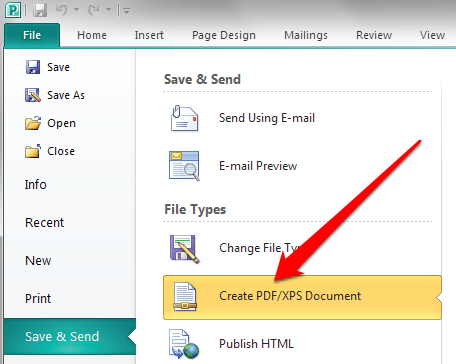Show the Recent publications list

44,222
